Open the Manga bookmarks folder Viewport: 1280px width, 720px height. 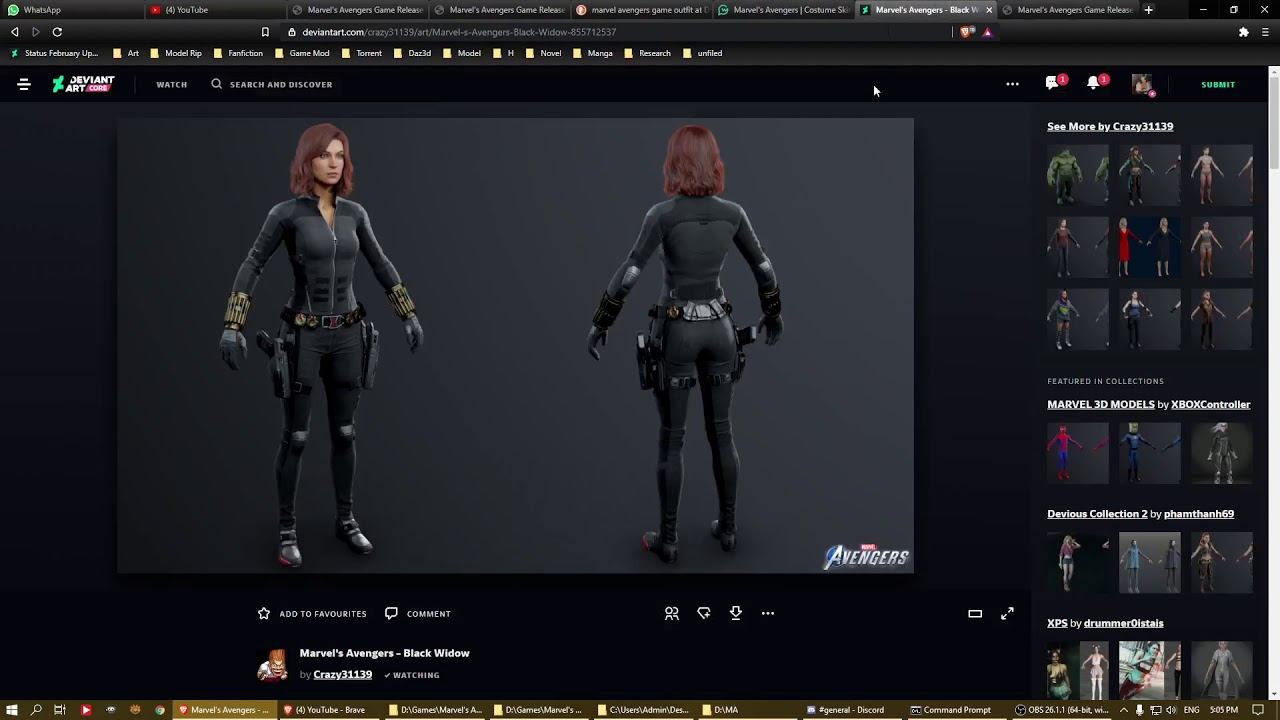593,53
